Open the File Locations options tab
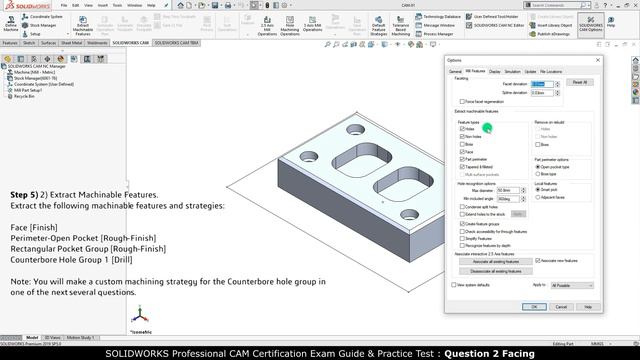Viewport: 640px width, 360px height. coord(551,71)
